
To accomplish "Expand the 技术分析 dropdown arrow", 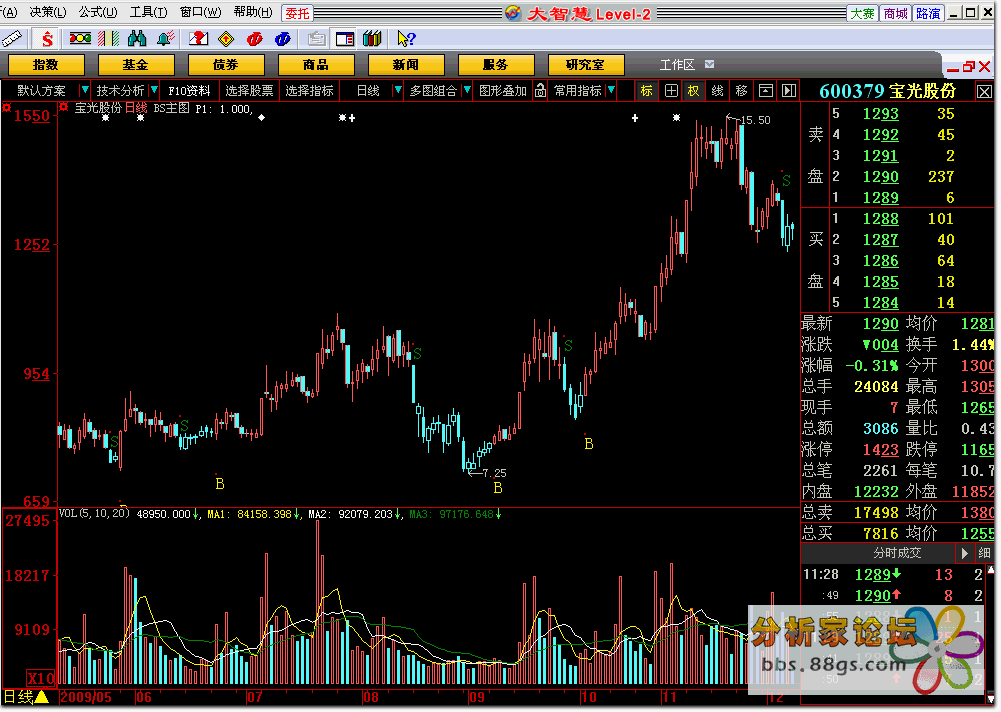I will point(153,91).
